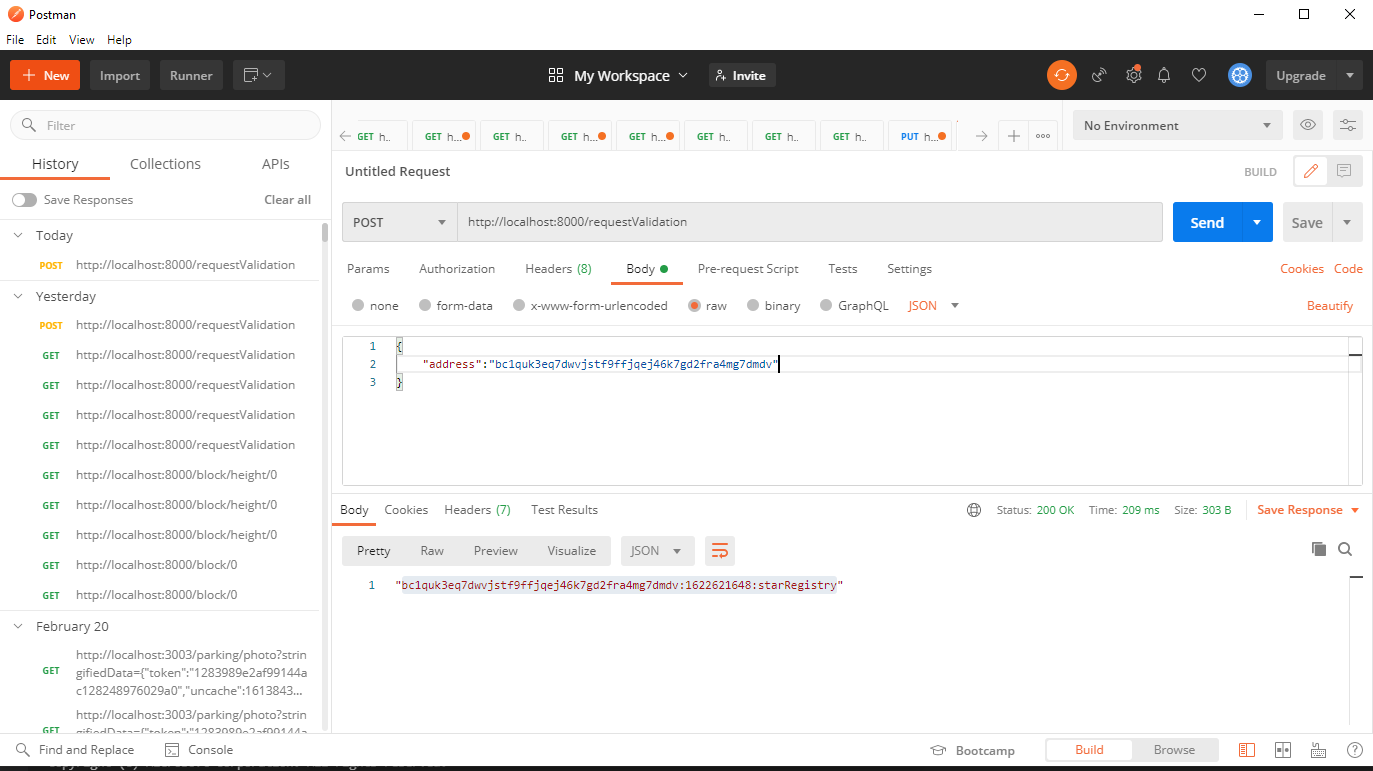Switch to the Collections tab

click(x=165, y=164)
